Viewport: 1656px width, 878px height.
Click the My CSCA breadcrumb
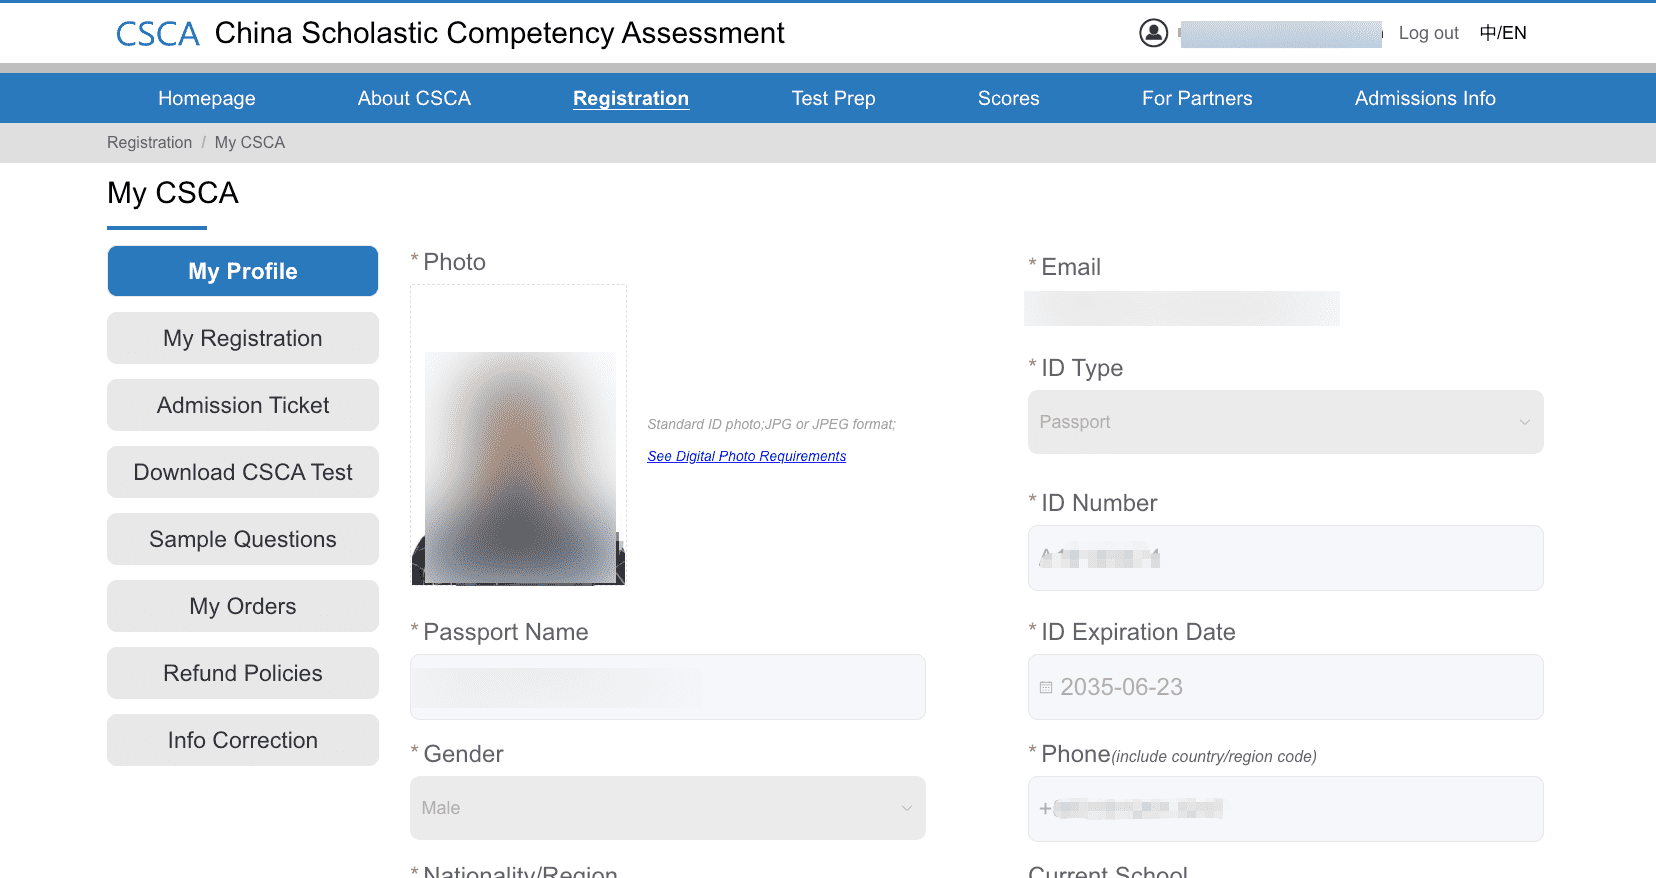[250, 142]
